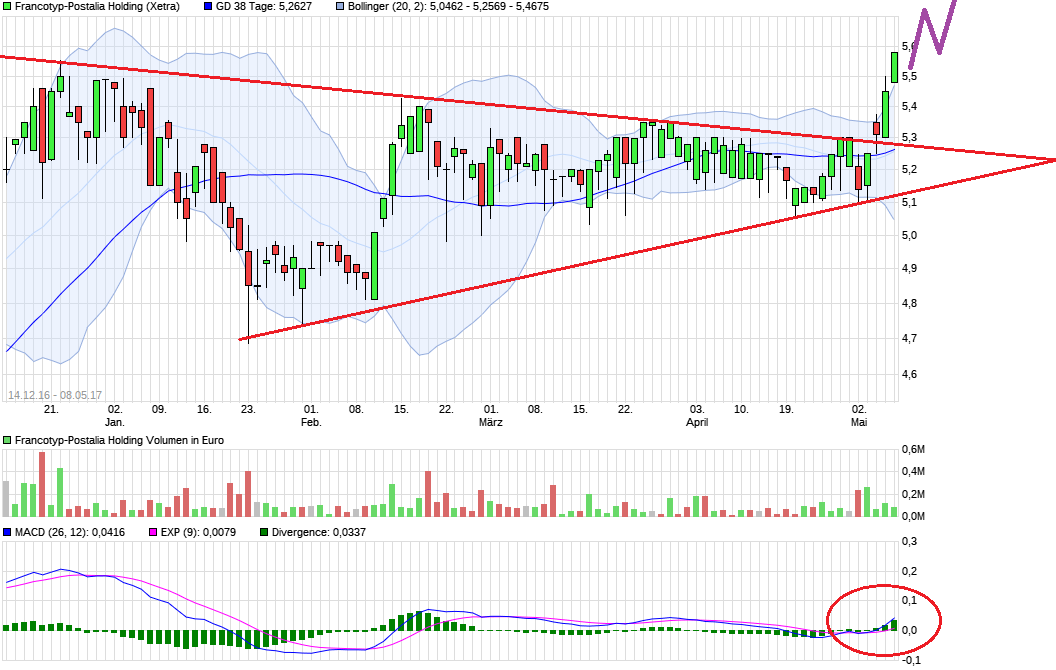The height and width of the screenshot is (670, 1056).
Task: Click the '5,5' price axis label
Action: coord(909,77)
